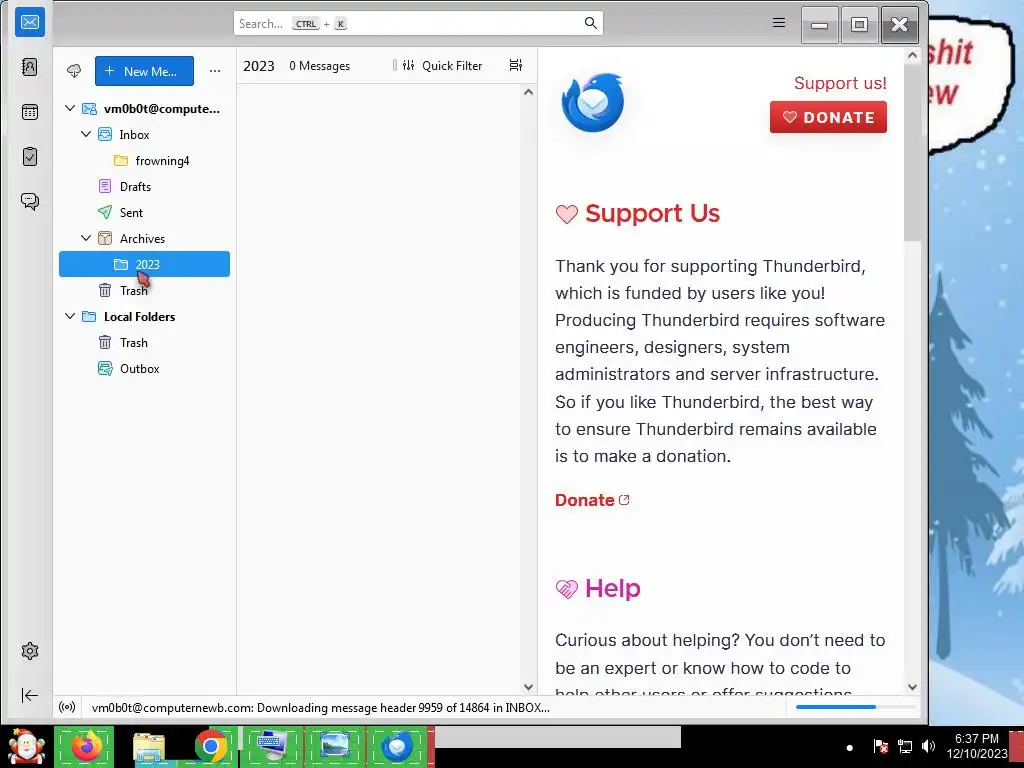Open the Address Book space
Image resolution: width=1024 pixels, height=768 pixels.
tap(30, 67)
